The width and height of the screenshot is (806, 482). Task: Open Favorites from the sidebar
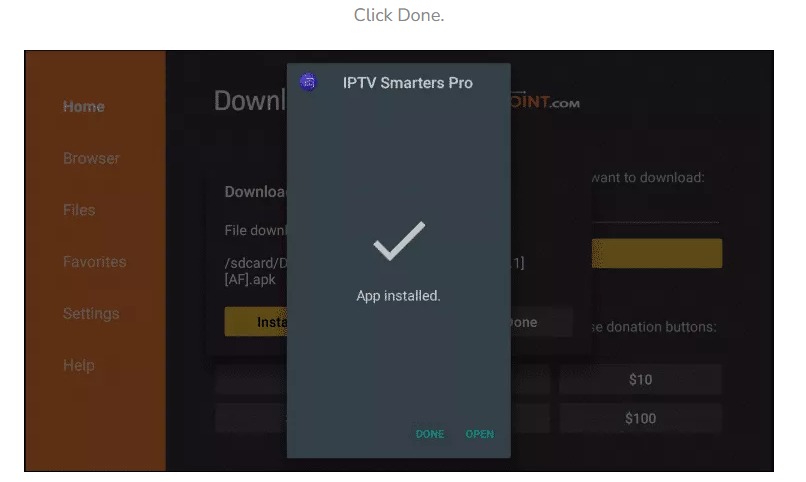click(x=95, y=262)
